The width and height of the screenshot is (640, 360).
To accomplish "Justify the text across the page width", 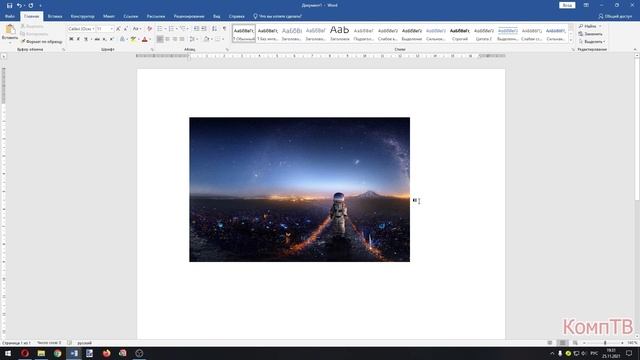I will point(182,39).
